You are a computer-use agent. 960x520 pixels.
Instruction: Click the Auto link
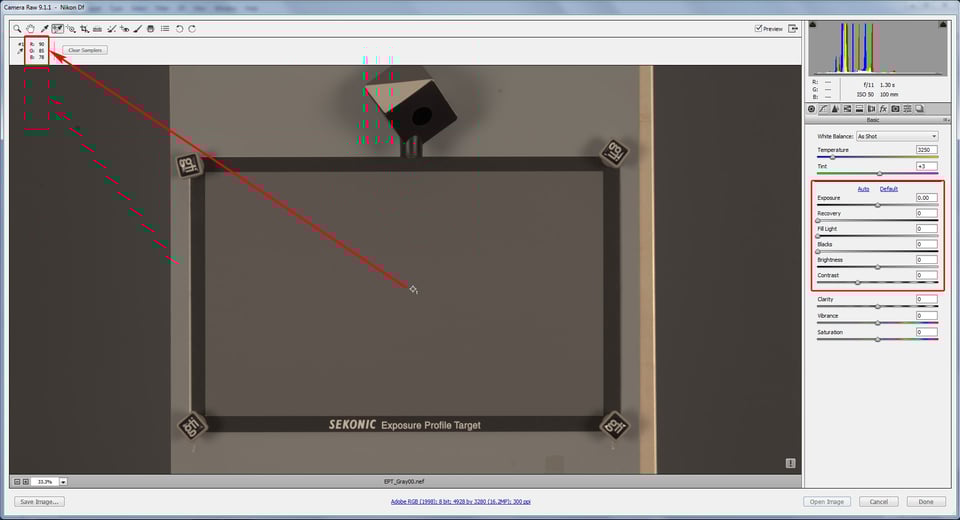point(863,189)
